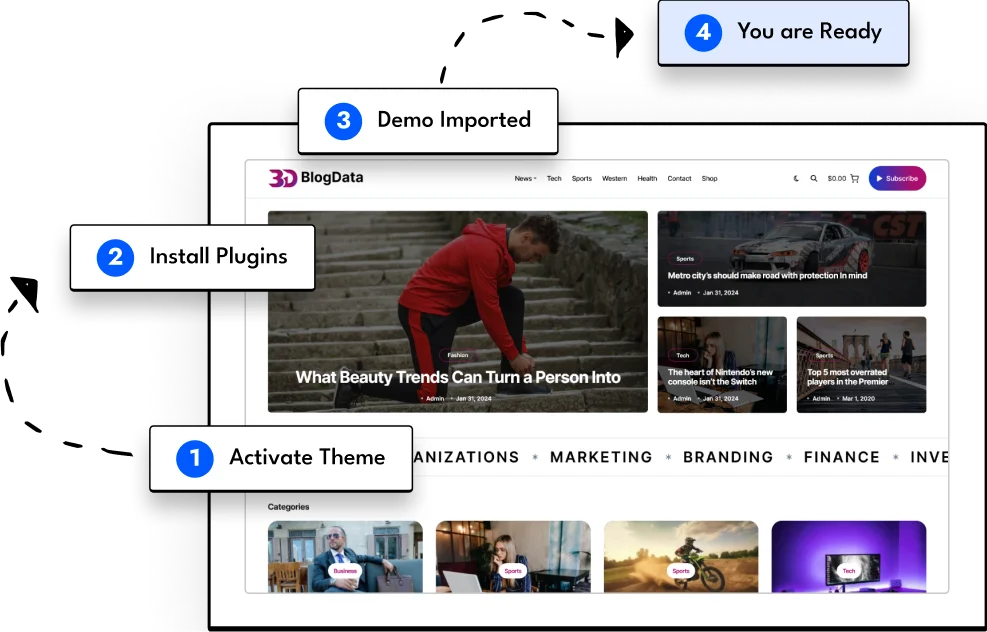Click BRANDING in the scrolling ticker
987x632 pixels.
click(728, 457)
